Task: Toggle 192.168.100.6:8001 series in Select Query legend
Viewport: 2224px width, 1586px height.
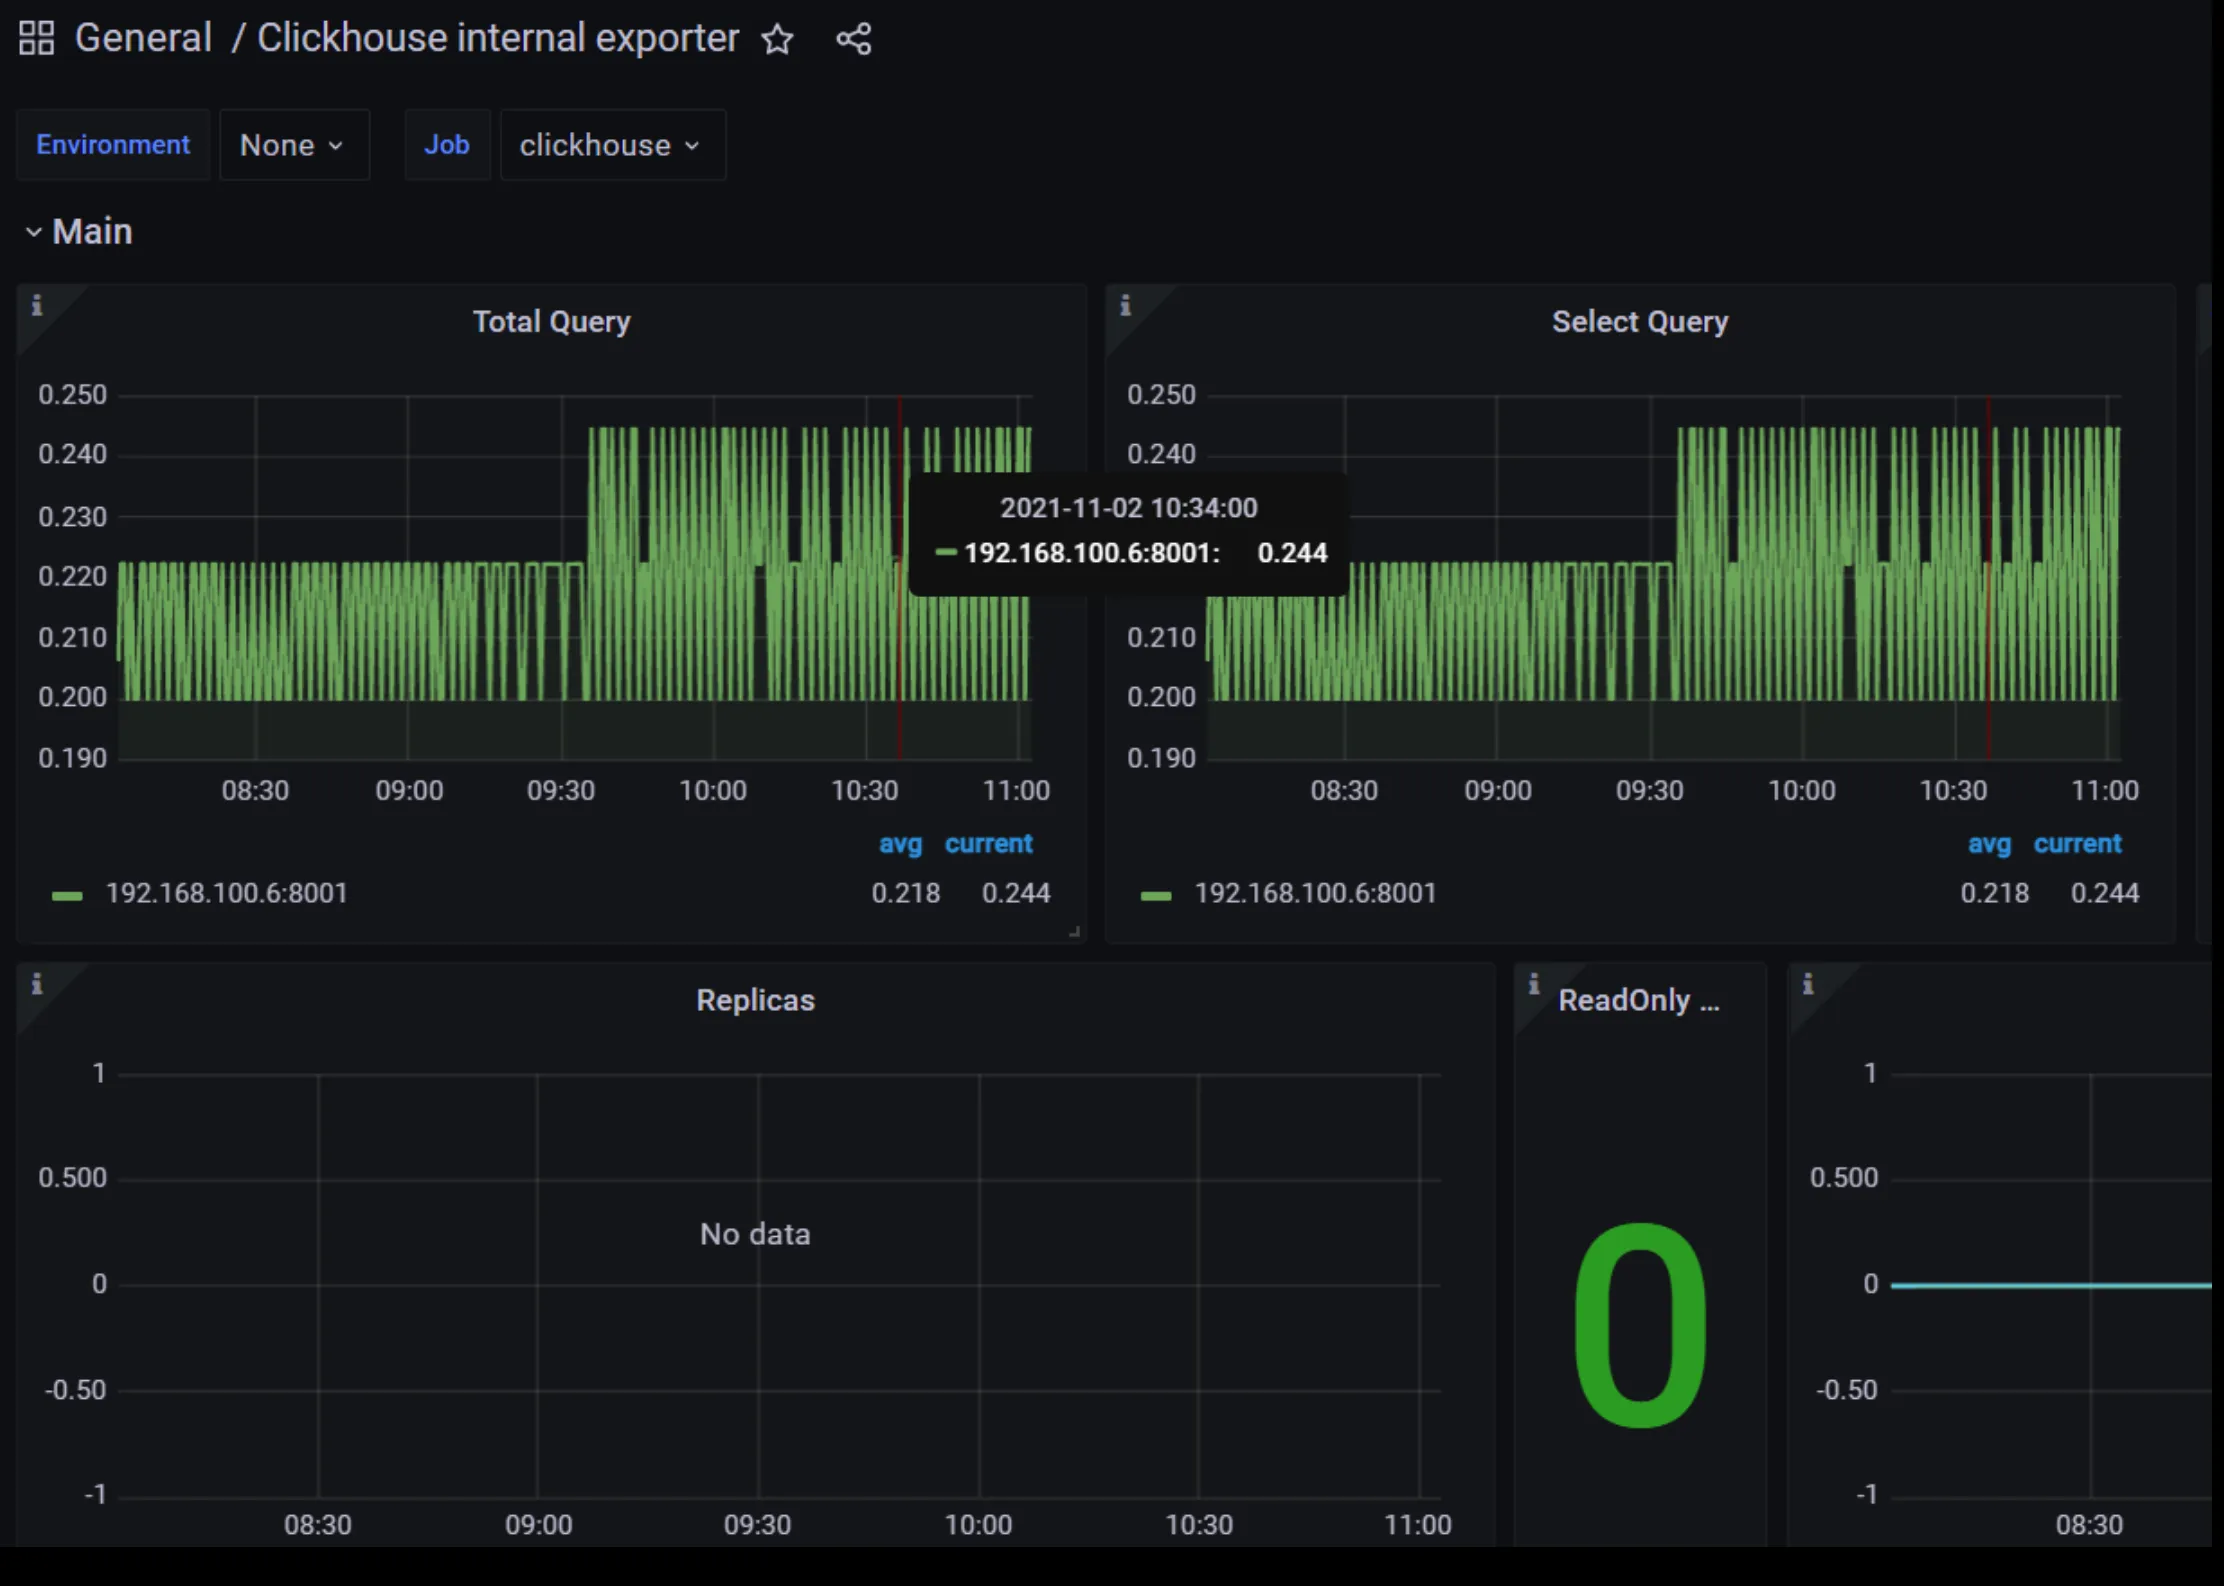Action: click(x=1315, y=893)
